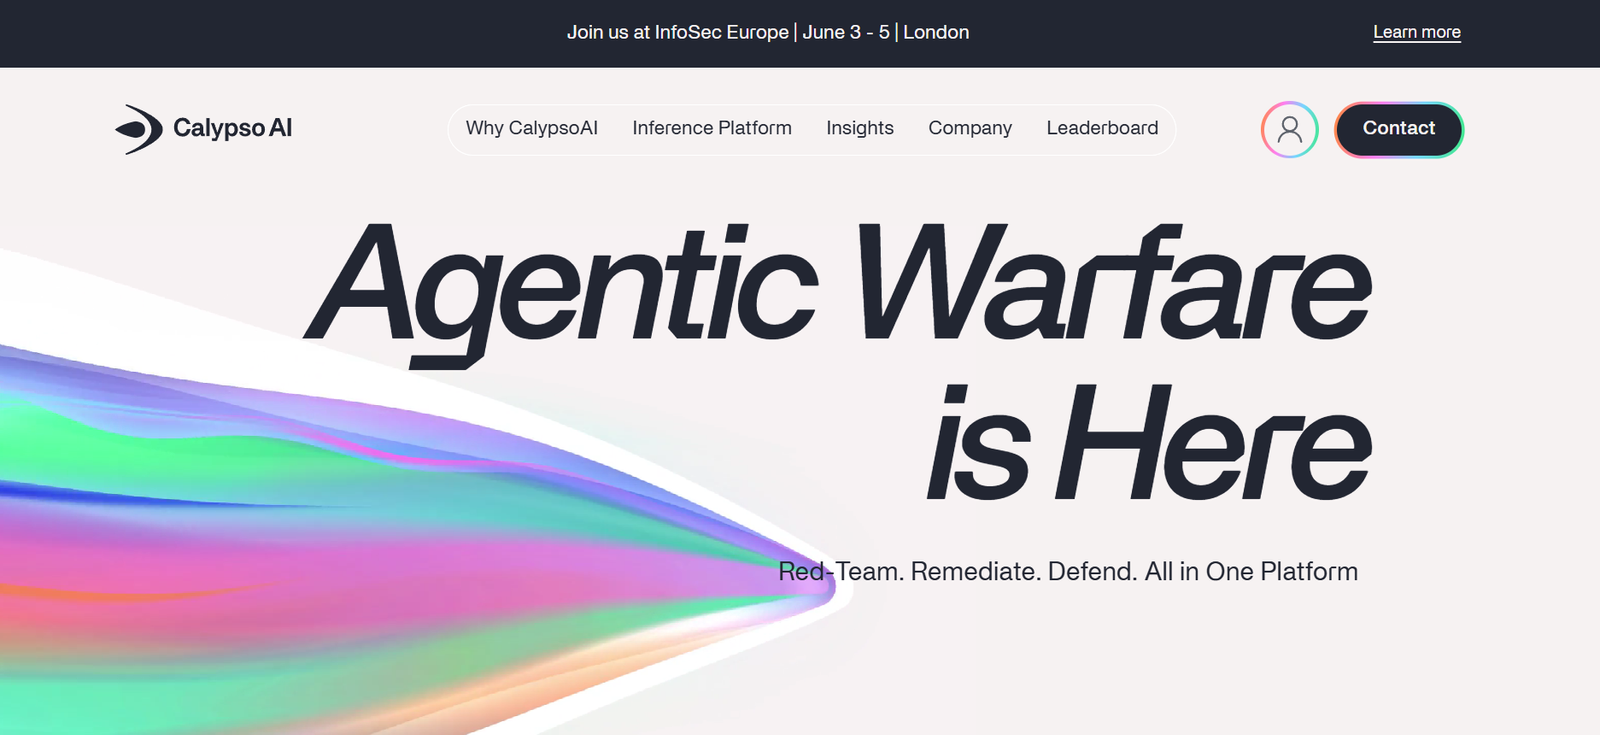Click the CalypsoAI fish-shaped logo mark
This screenshot has height=735, width=1600.
point(139,129)
